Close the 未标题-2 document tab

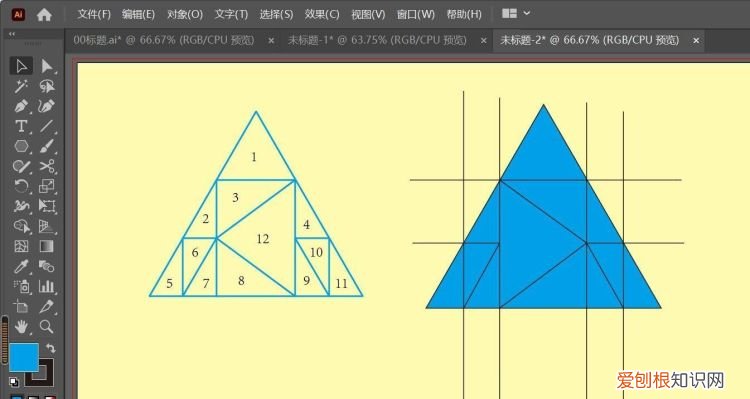pyautogui.click(x=696, y=41)
